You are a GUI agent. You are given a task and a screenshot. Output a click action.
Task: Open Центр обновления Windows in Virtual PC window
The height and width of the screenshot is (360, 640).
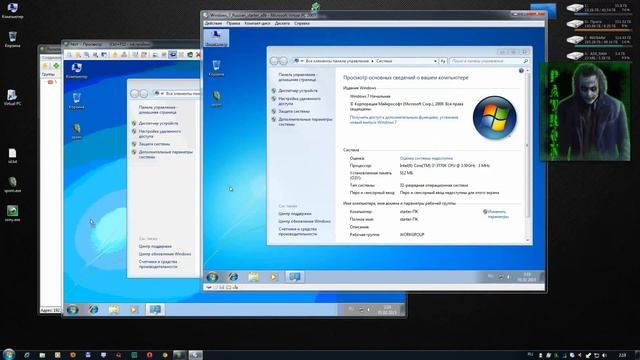pyautogui.click(x=304, y=221)
